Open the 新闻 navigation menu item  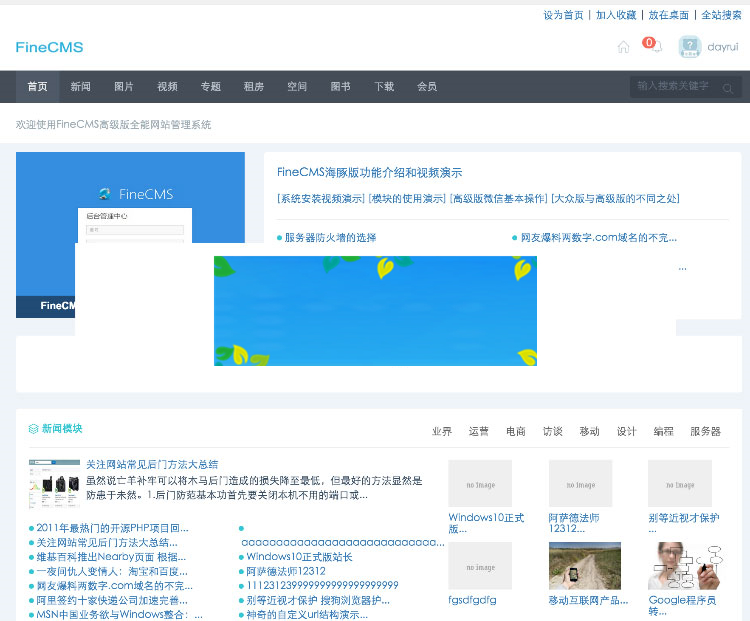(x=80, y=87)
